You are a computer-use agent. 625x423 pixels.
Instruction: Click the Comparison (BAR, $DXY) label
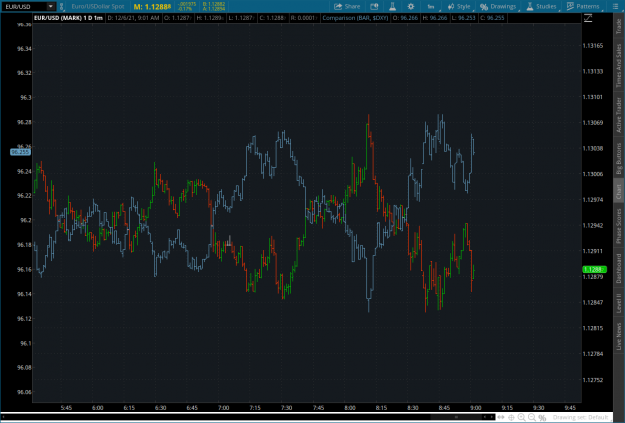[355, 18]
